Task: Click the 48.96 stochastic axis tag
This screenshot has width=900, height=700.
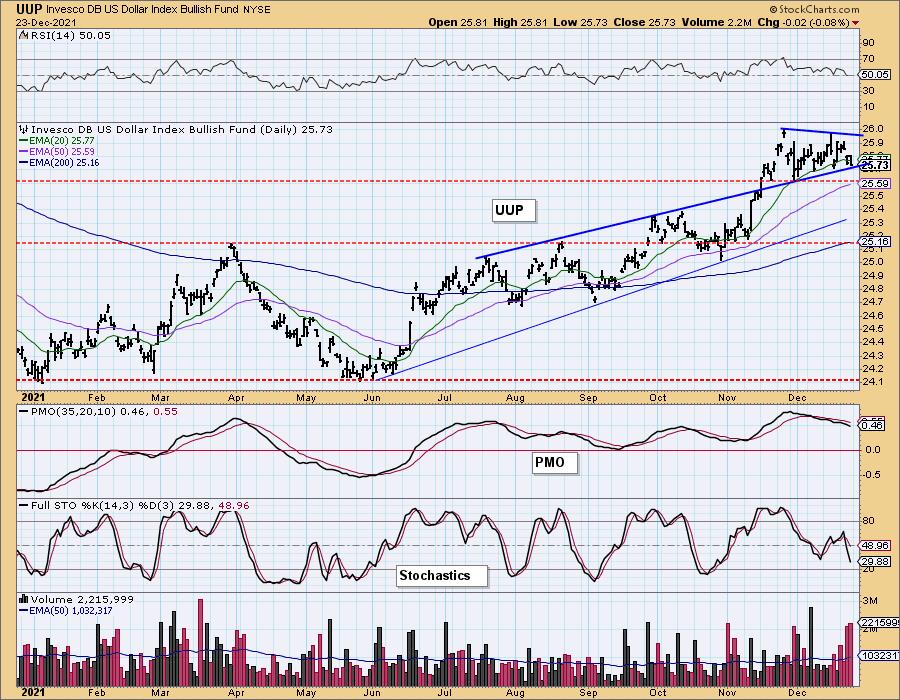Action: 875,545
